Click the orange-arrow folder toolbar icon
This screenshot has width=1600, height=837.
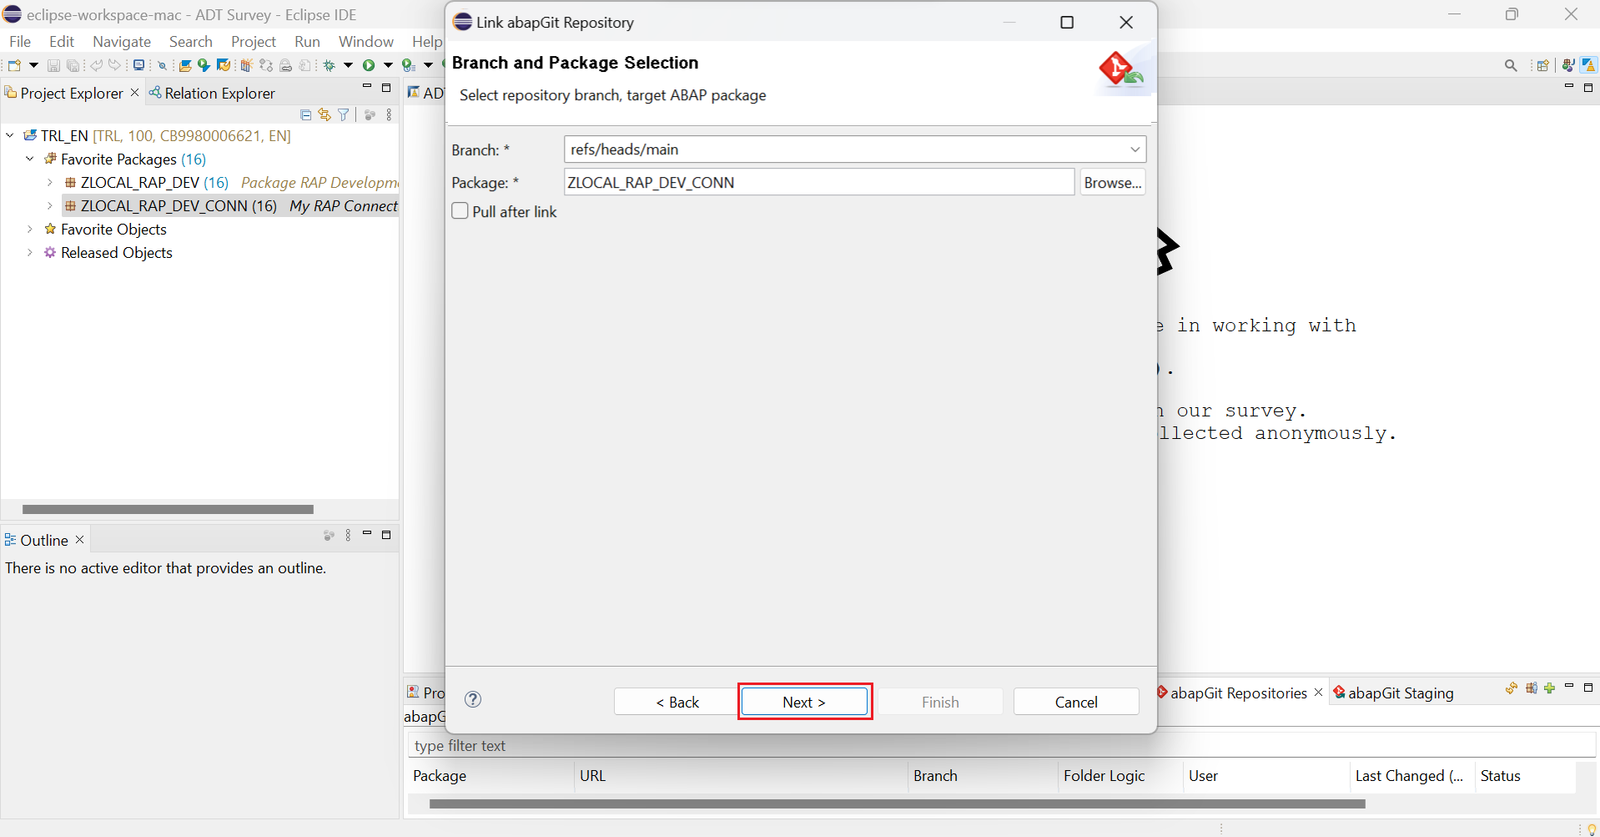(224, 65)
